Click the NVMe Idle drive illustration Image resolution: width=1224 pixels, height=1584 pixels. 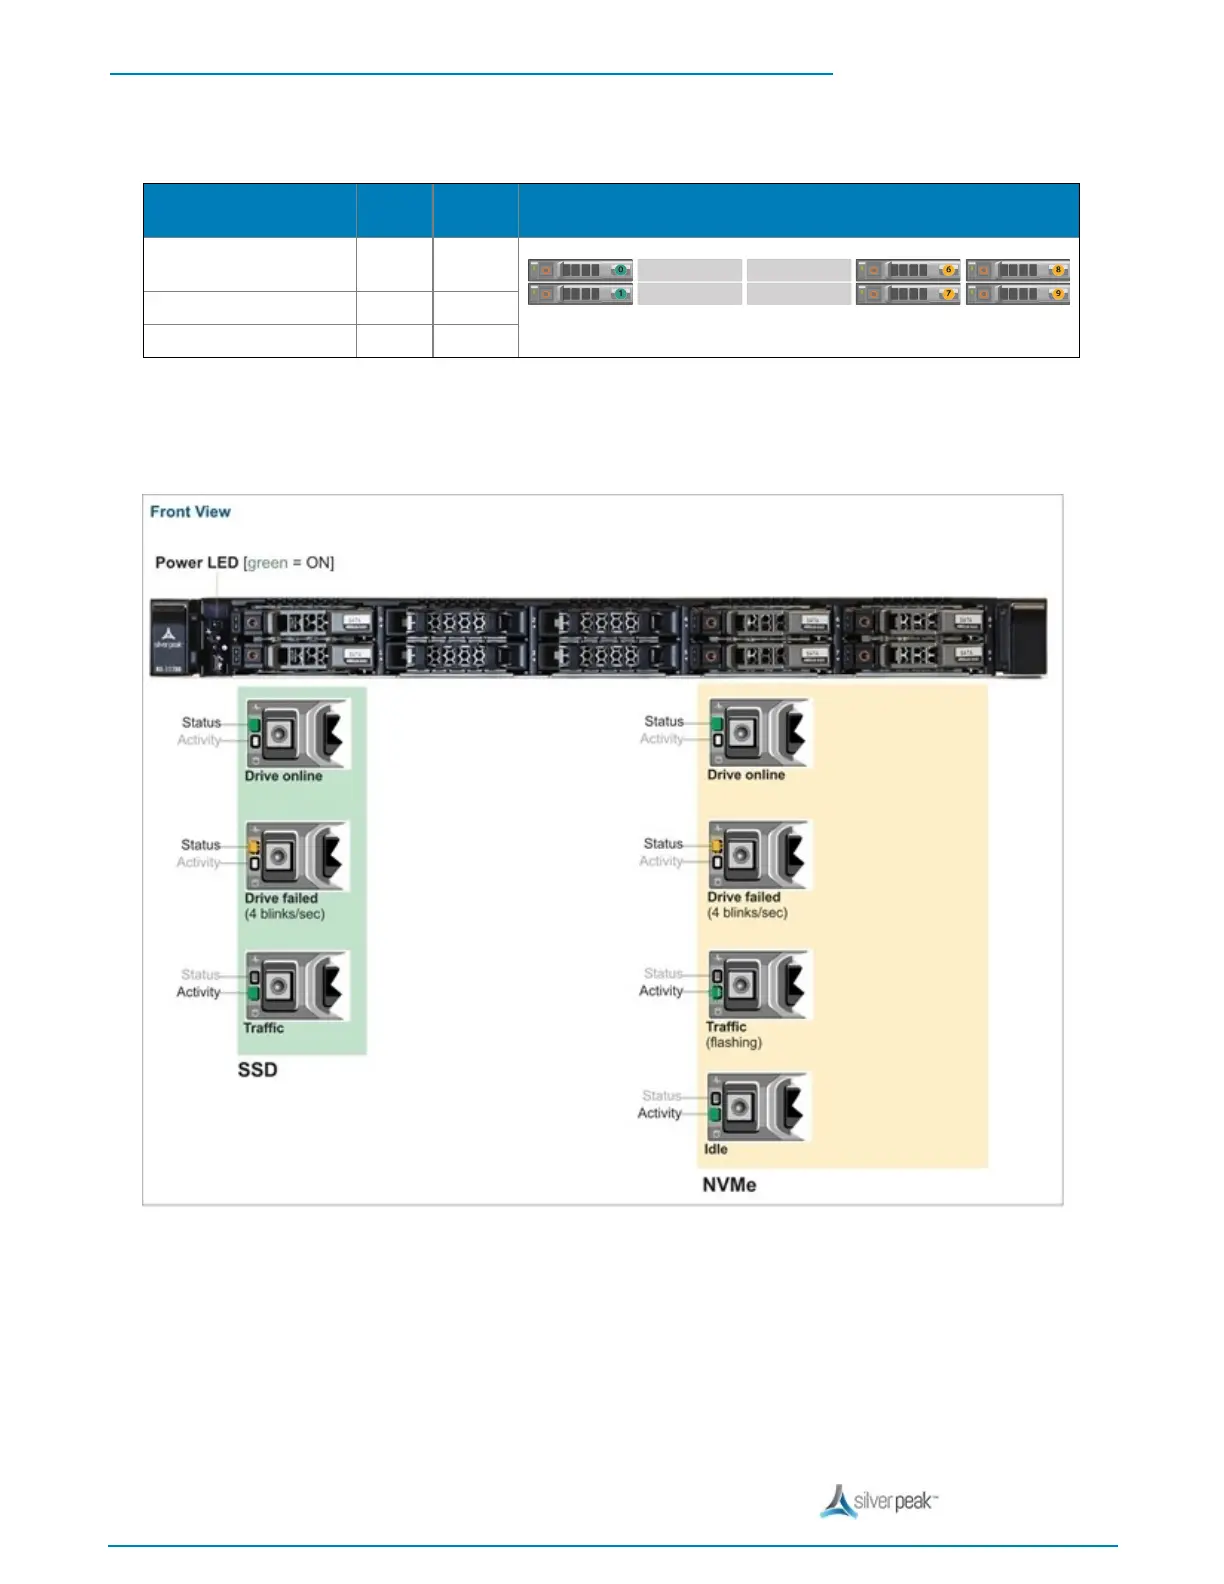click(x=758, y=1107)
